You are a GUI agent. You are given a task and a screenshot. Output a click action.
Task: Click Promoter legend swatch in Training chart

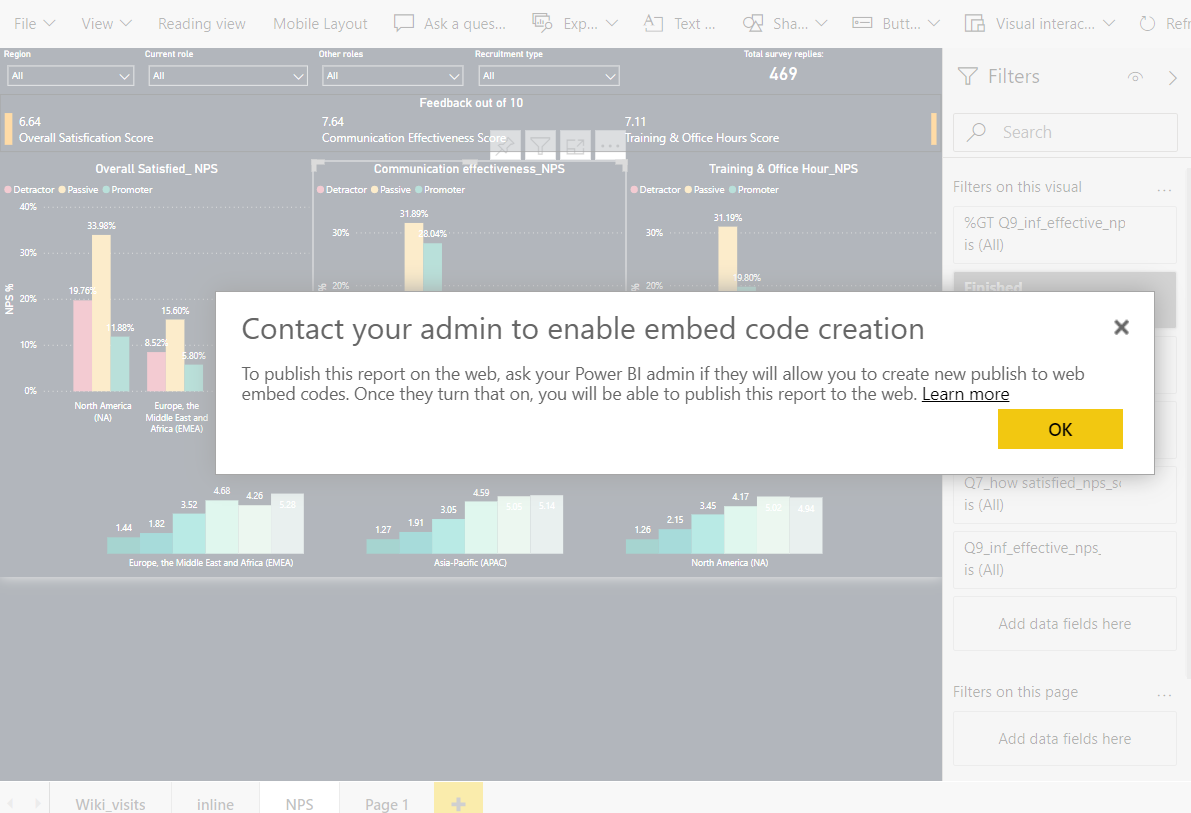pos(733,190)
